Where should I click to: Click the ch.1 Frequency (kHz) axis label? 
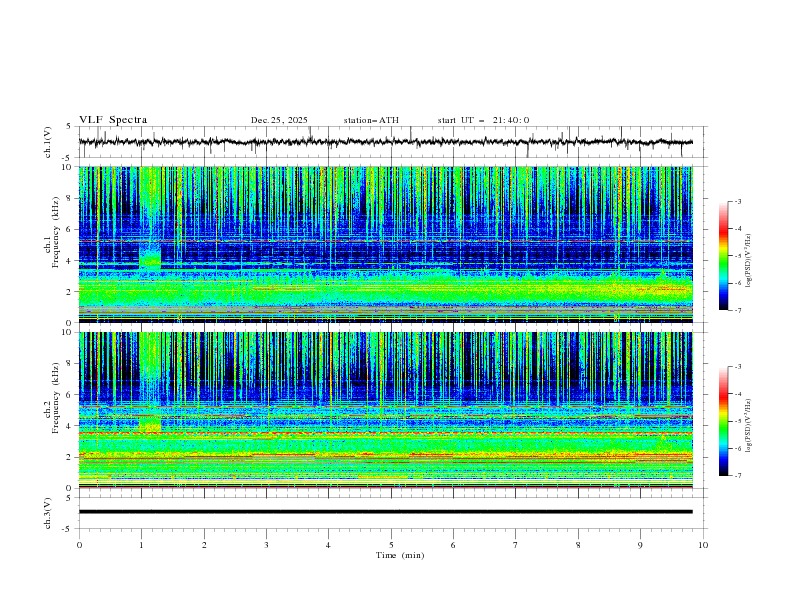52,231
